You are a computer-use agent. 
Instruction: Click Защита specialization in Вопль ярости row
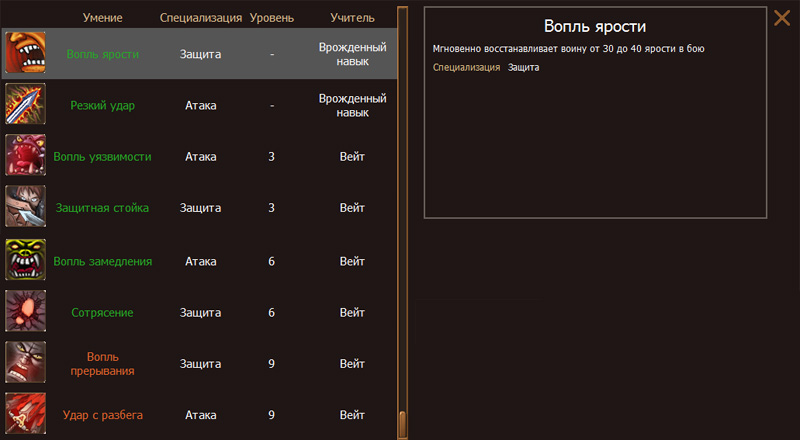click(201, 54)
